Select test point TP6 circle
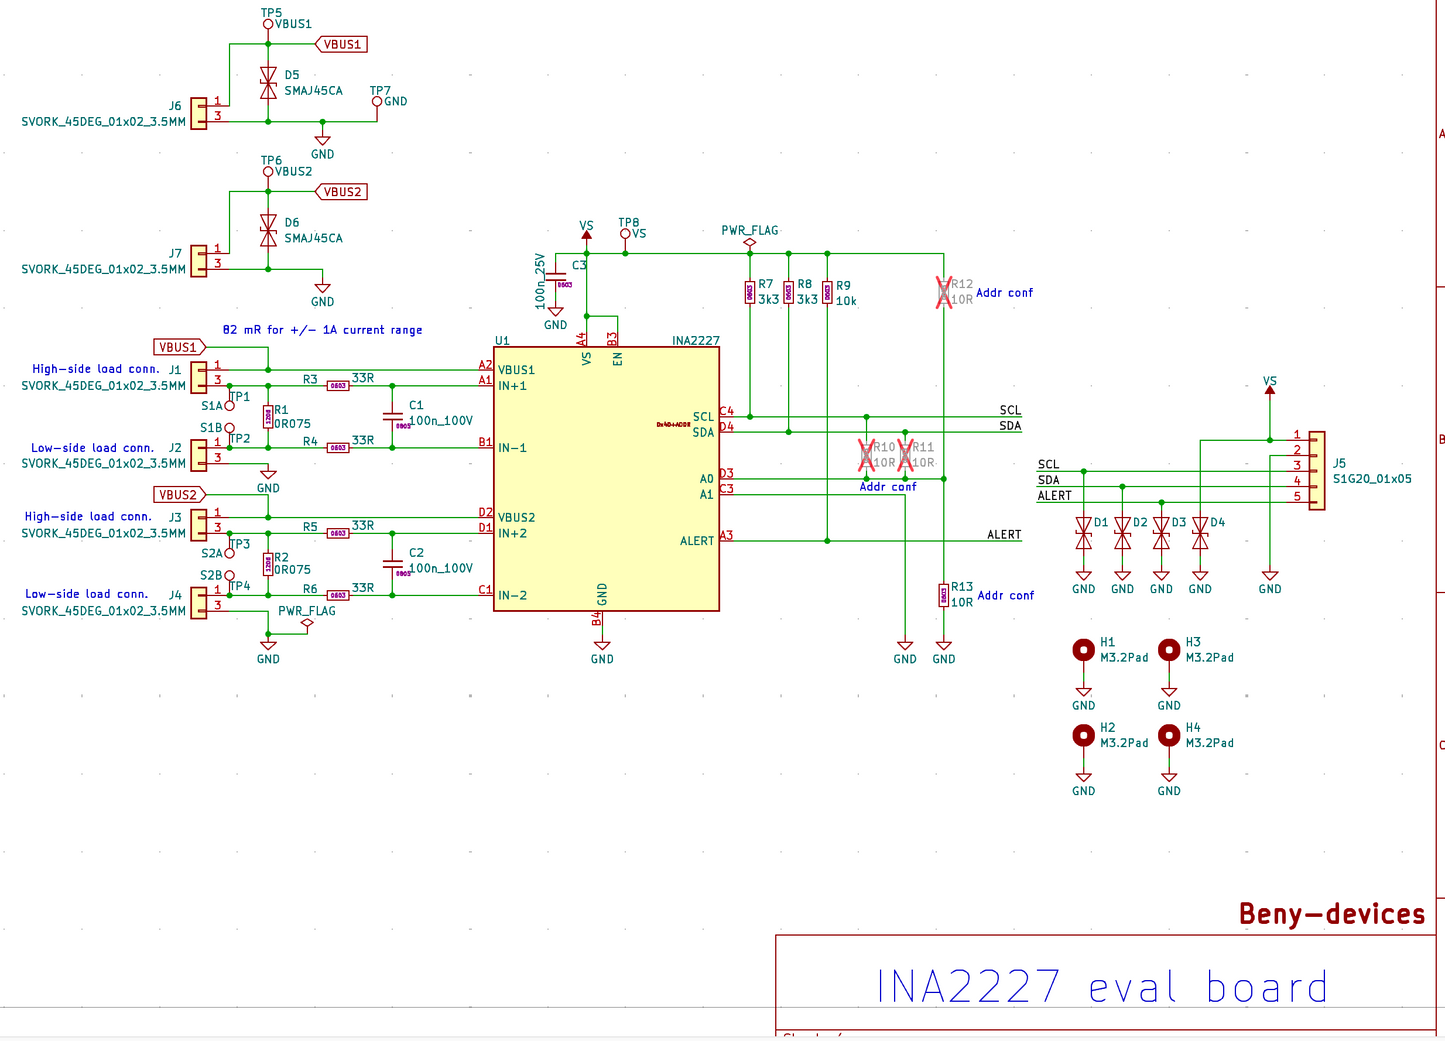The height and width of the screenshot is (1041, 1445). [268, 172]
